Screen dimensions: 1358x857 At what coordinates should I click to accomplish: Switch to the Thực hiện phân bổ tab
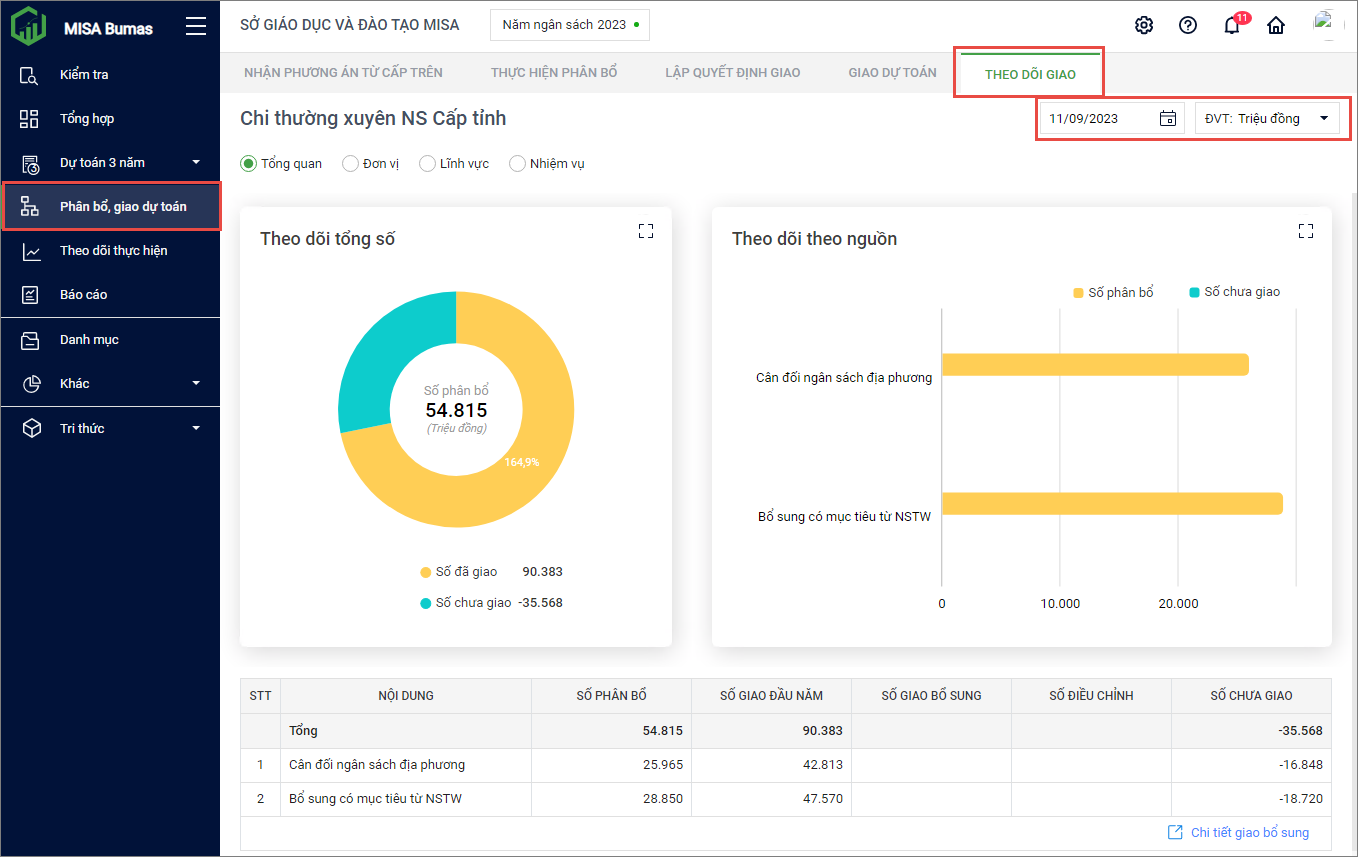coord(554,73)
